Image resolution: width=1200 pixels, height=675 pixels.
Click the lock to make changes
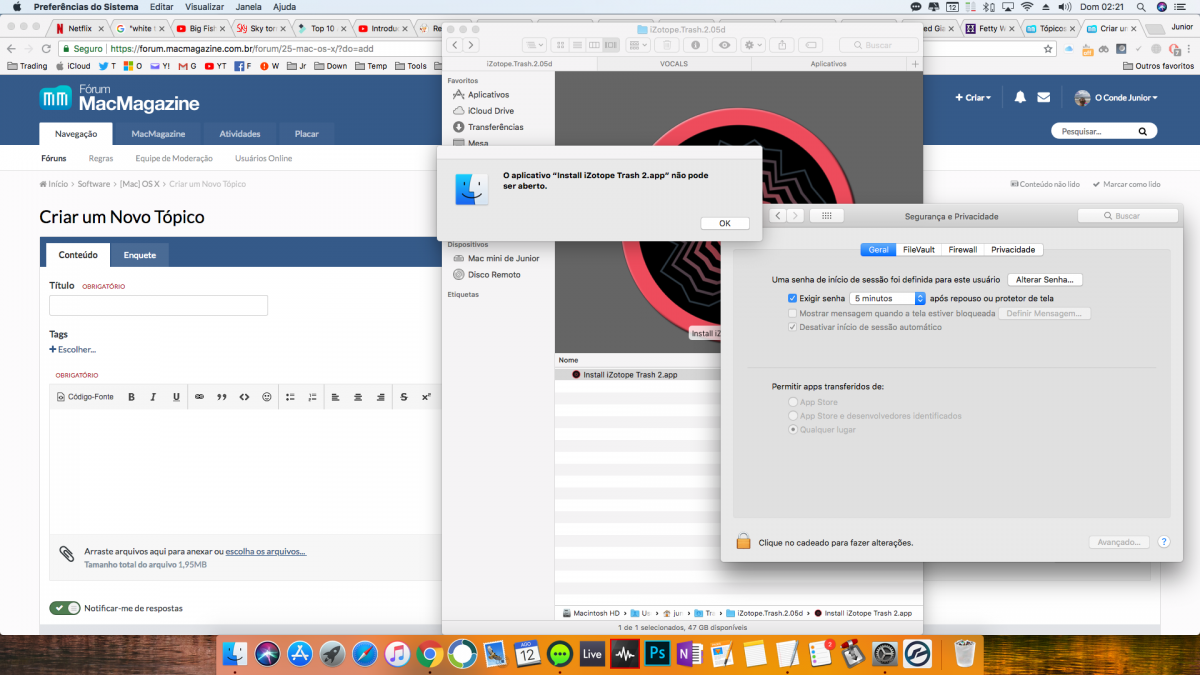(x=743, y=541)
